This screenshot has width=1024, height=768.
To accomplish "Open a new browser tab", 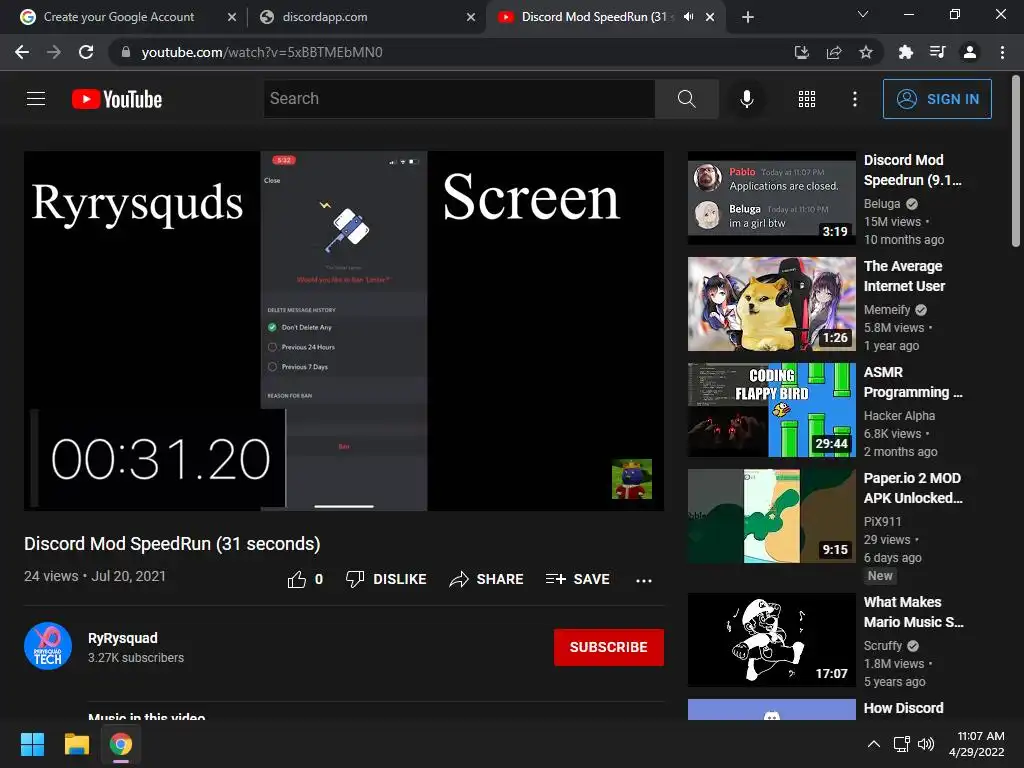I will pyautogui.click(x=748, y=17).
